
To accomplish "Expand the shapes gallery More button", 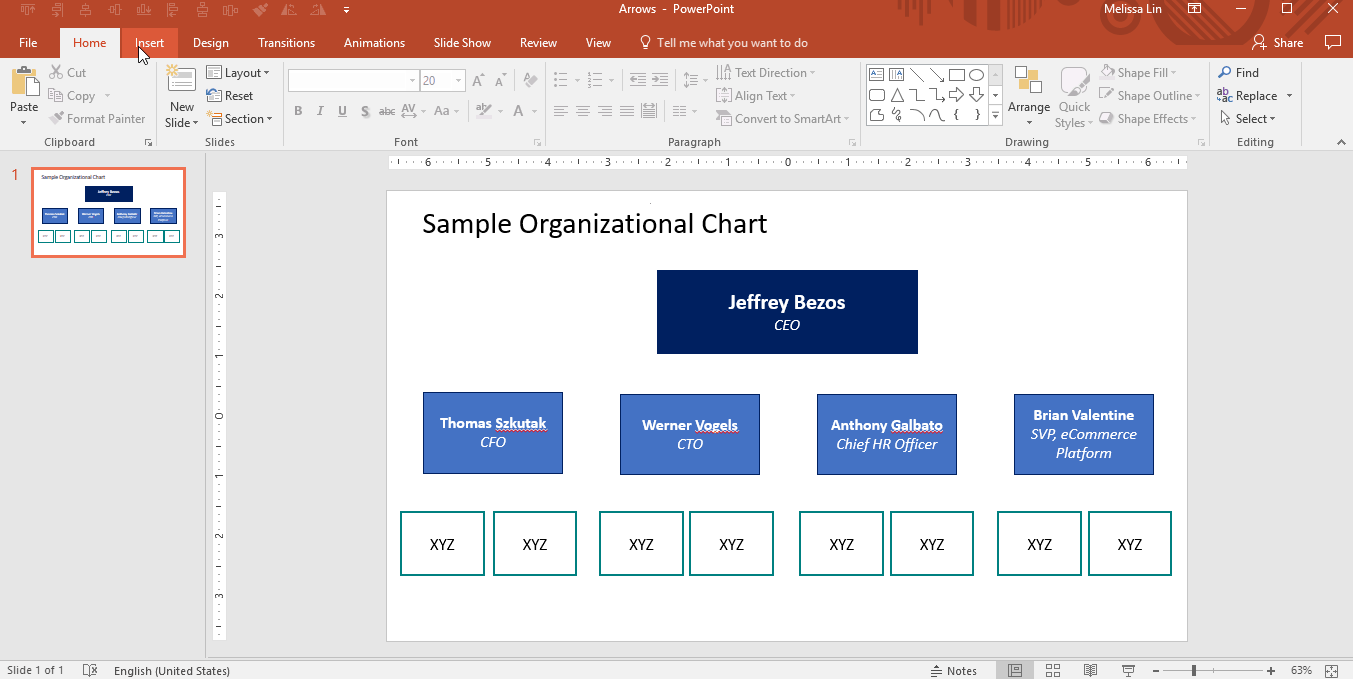I will (x=995, y=116).
